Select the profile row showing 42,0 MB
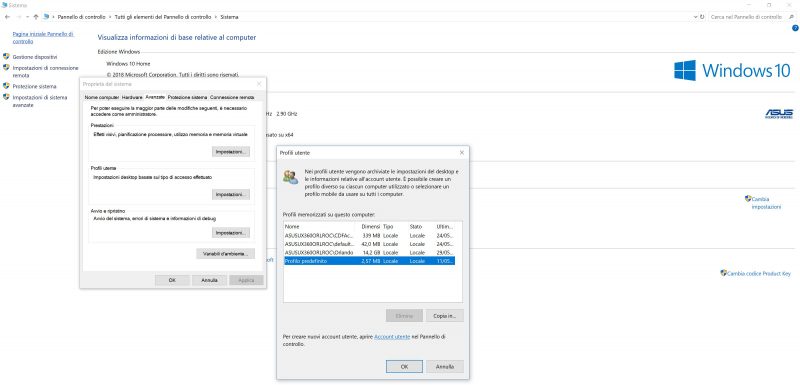 click(x=369, y=244)
